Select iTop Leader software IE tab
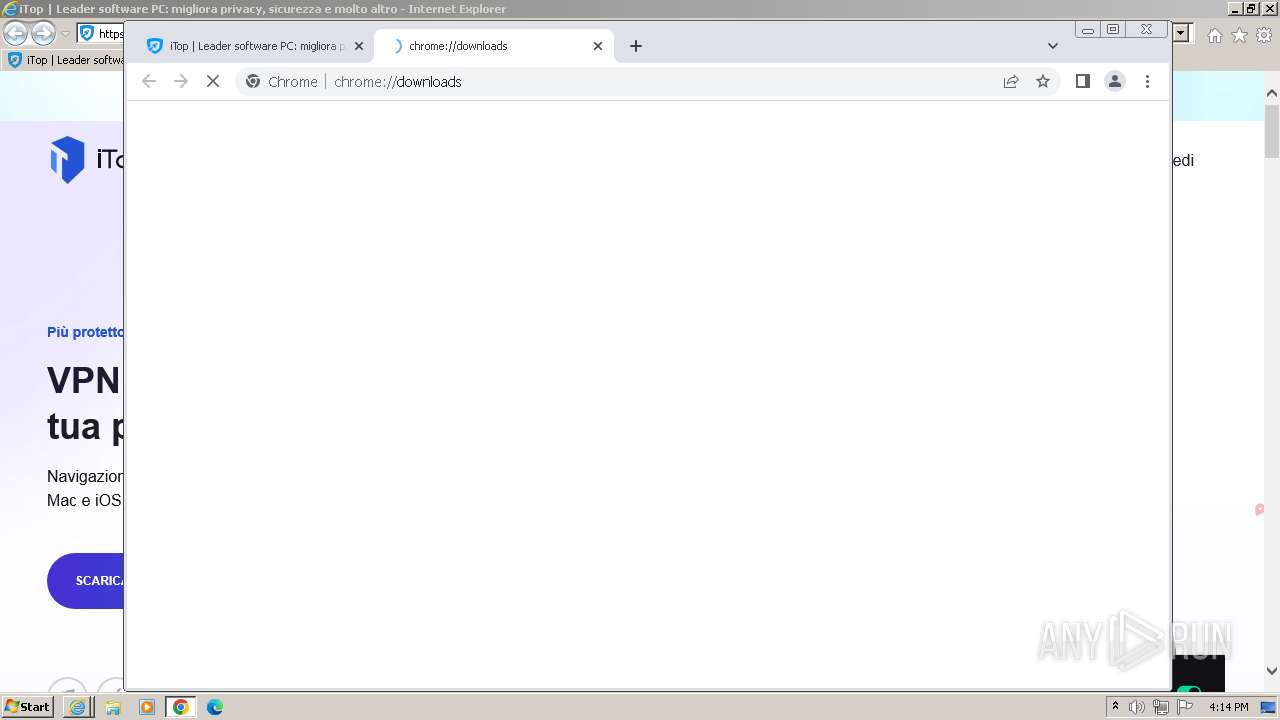This screenshot has width=1280, height=720. coord(66,60)
